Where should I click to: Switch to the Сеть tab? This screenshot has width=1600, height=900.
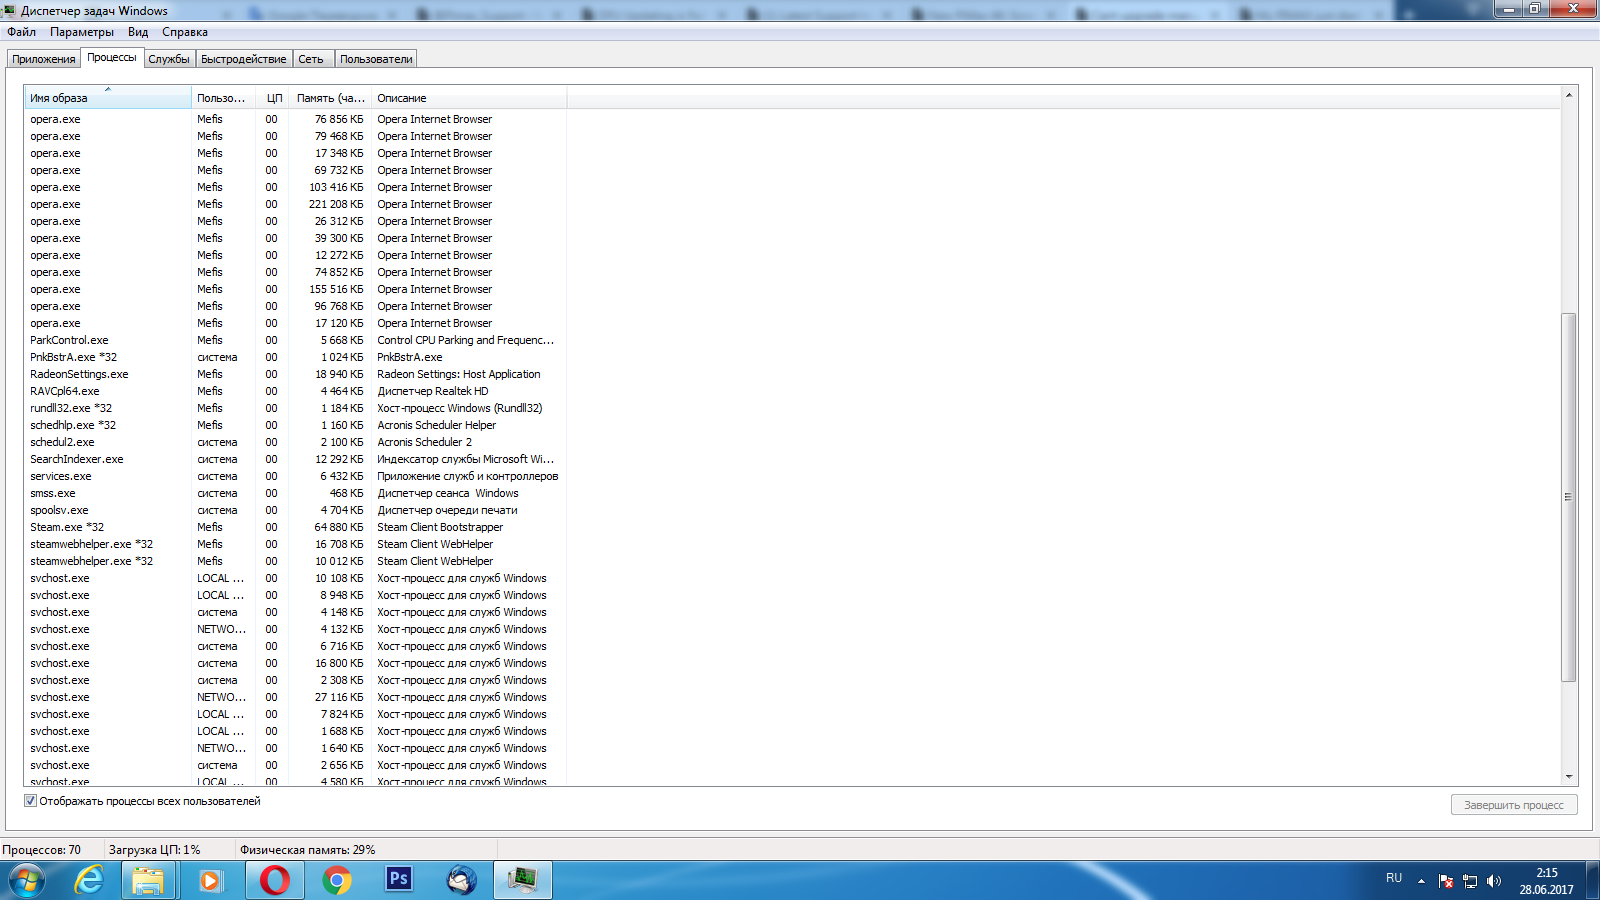click(311, 59)
